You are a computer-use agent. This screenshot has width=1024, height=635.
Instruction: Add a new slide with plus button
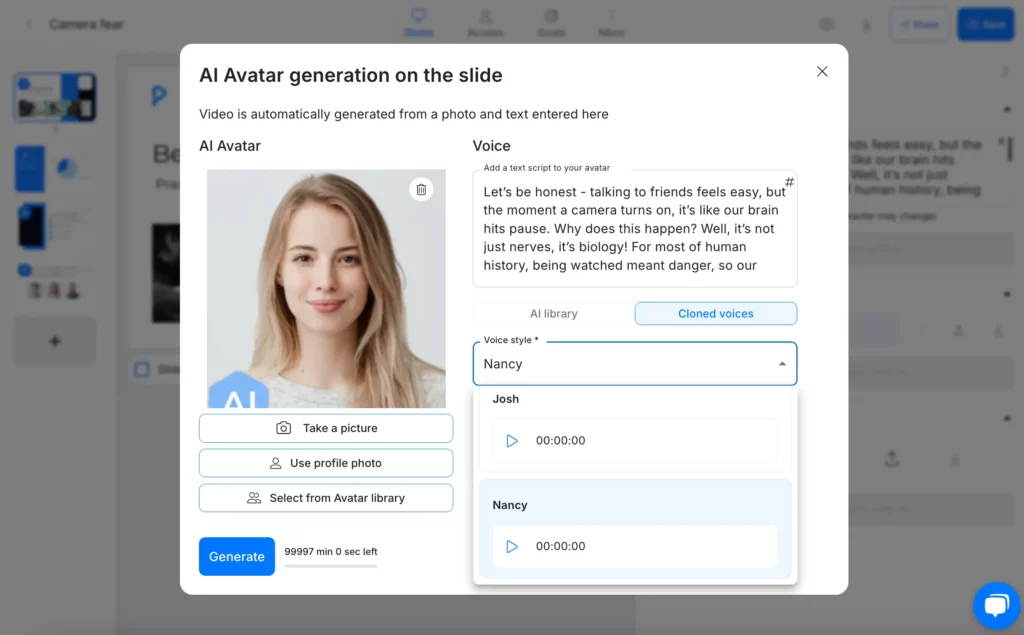[55, 341]
